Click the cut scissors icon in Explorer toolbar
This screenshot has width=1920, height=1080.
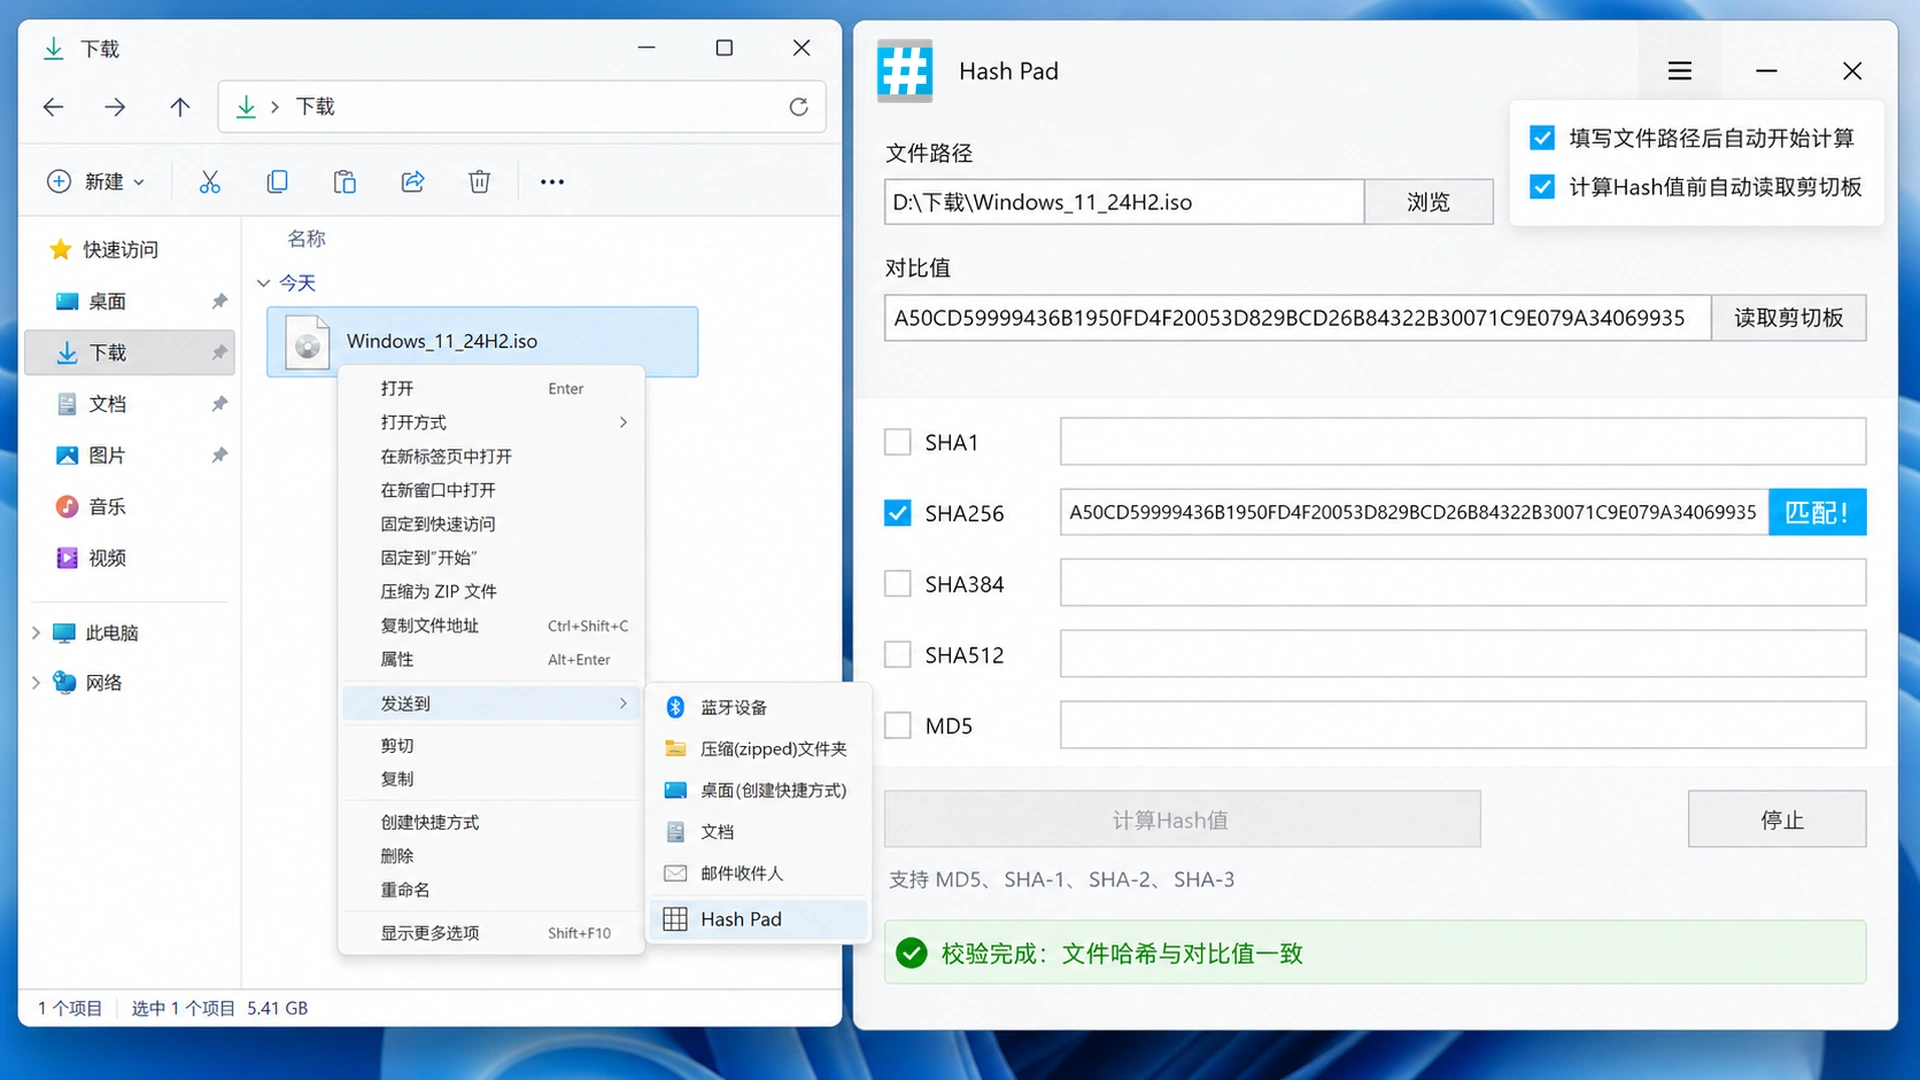coord(209,182)
